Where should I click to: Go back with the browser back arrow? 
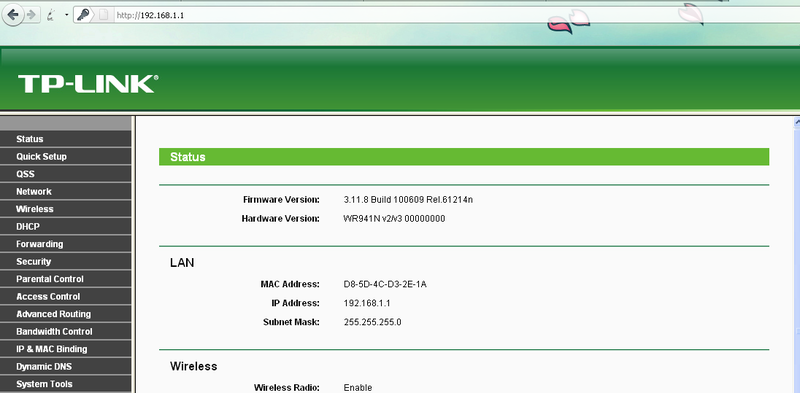pyautogui.click(x=13, y=15)
